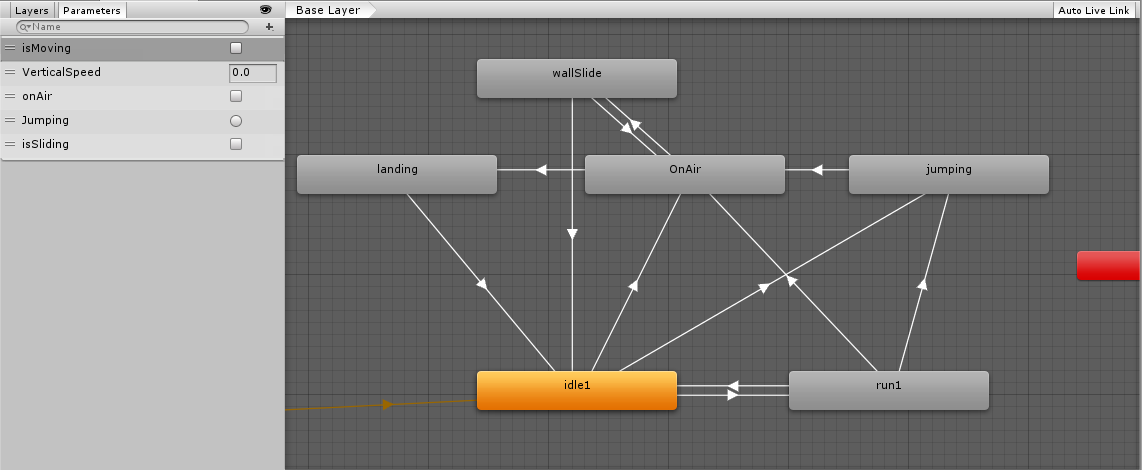Click the idle1 to jumping transition arrow
Screen dimensions: 1142x470
[763, 287]
